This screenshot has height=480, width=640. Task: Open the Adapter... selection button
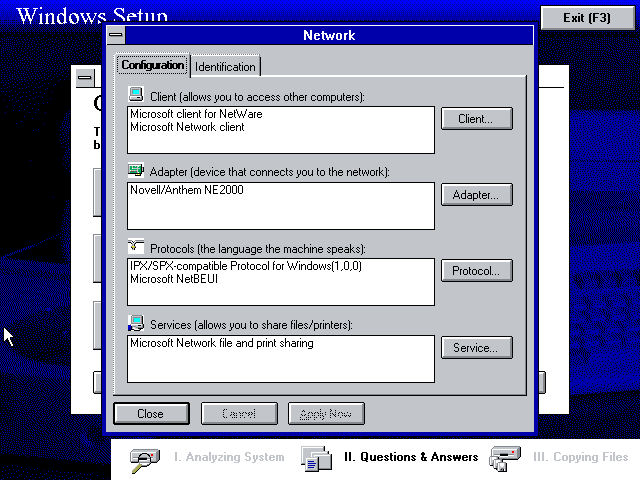[x=476, y=195]
